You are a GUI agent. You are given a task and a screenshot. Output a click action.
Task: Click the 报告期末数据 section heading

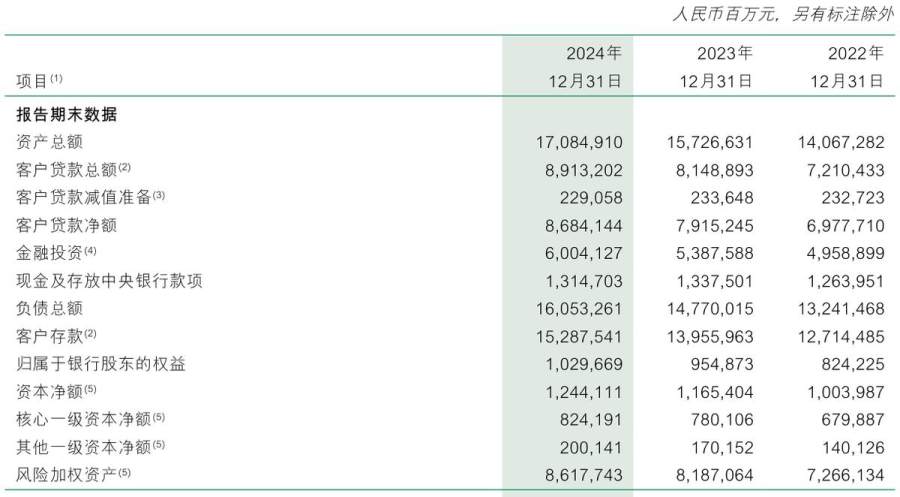pos(67,114)
